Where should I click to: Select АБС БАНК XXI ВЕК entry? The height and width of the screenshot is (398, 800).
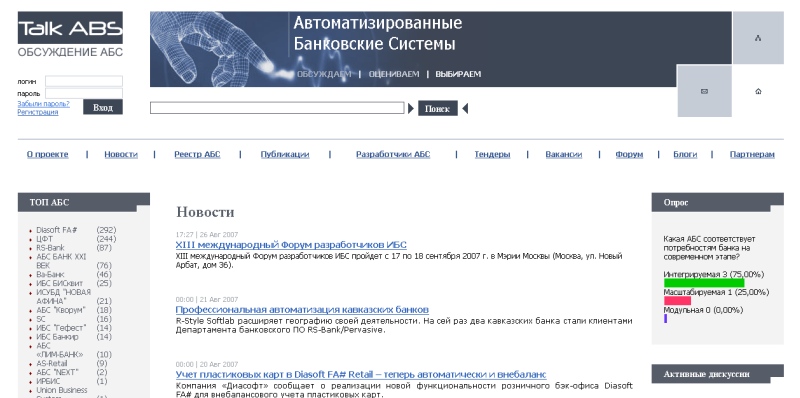point(61,261)
